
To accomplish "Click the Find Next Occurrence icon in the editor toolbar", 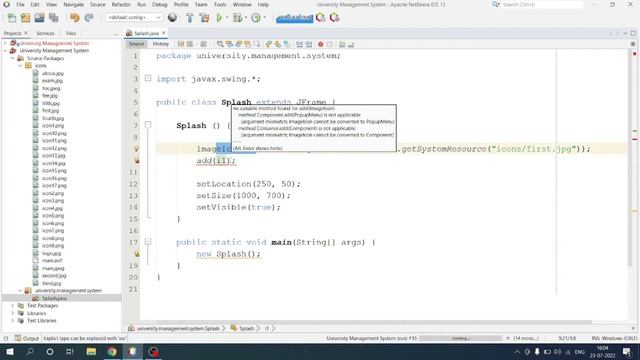I will (x=238, y=44).
